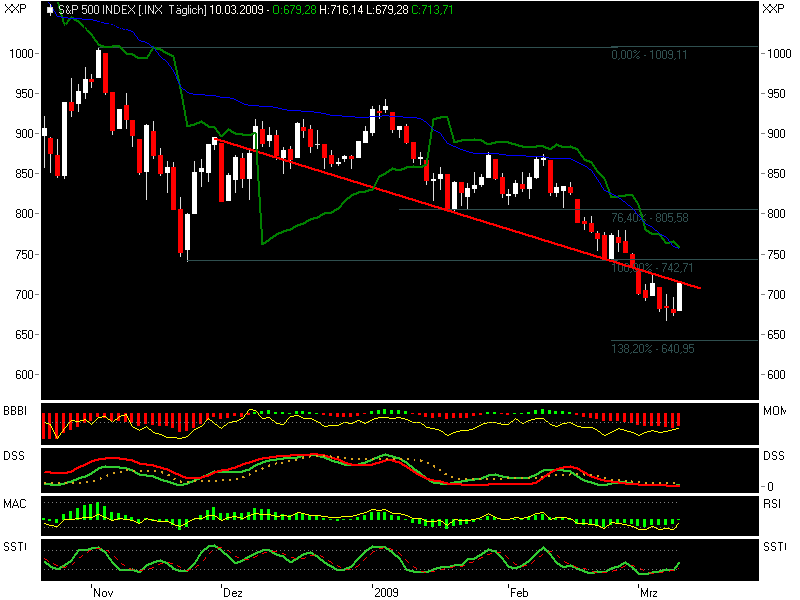Select the SSTI indicator label on left
Image resolution: width=800 pixels, height=600 pixels.
[x=13, y=544]
